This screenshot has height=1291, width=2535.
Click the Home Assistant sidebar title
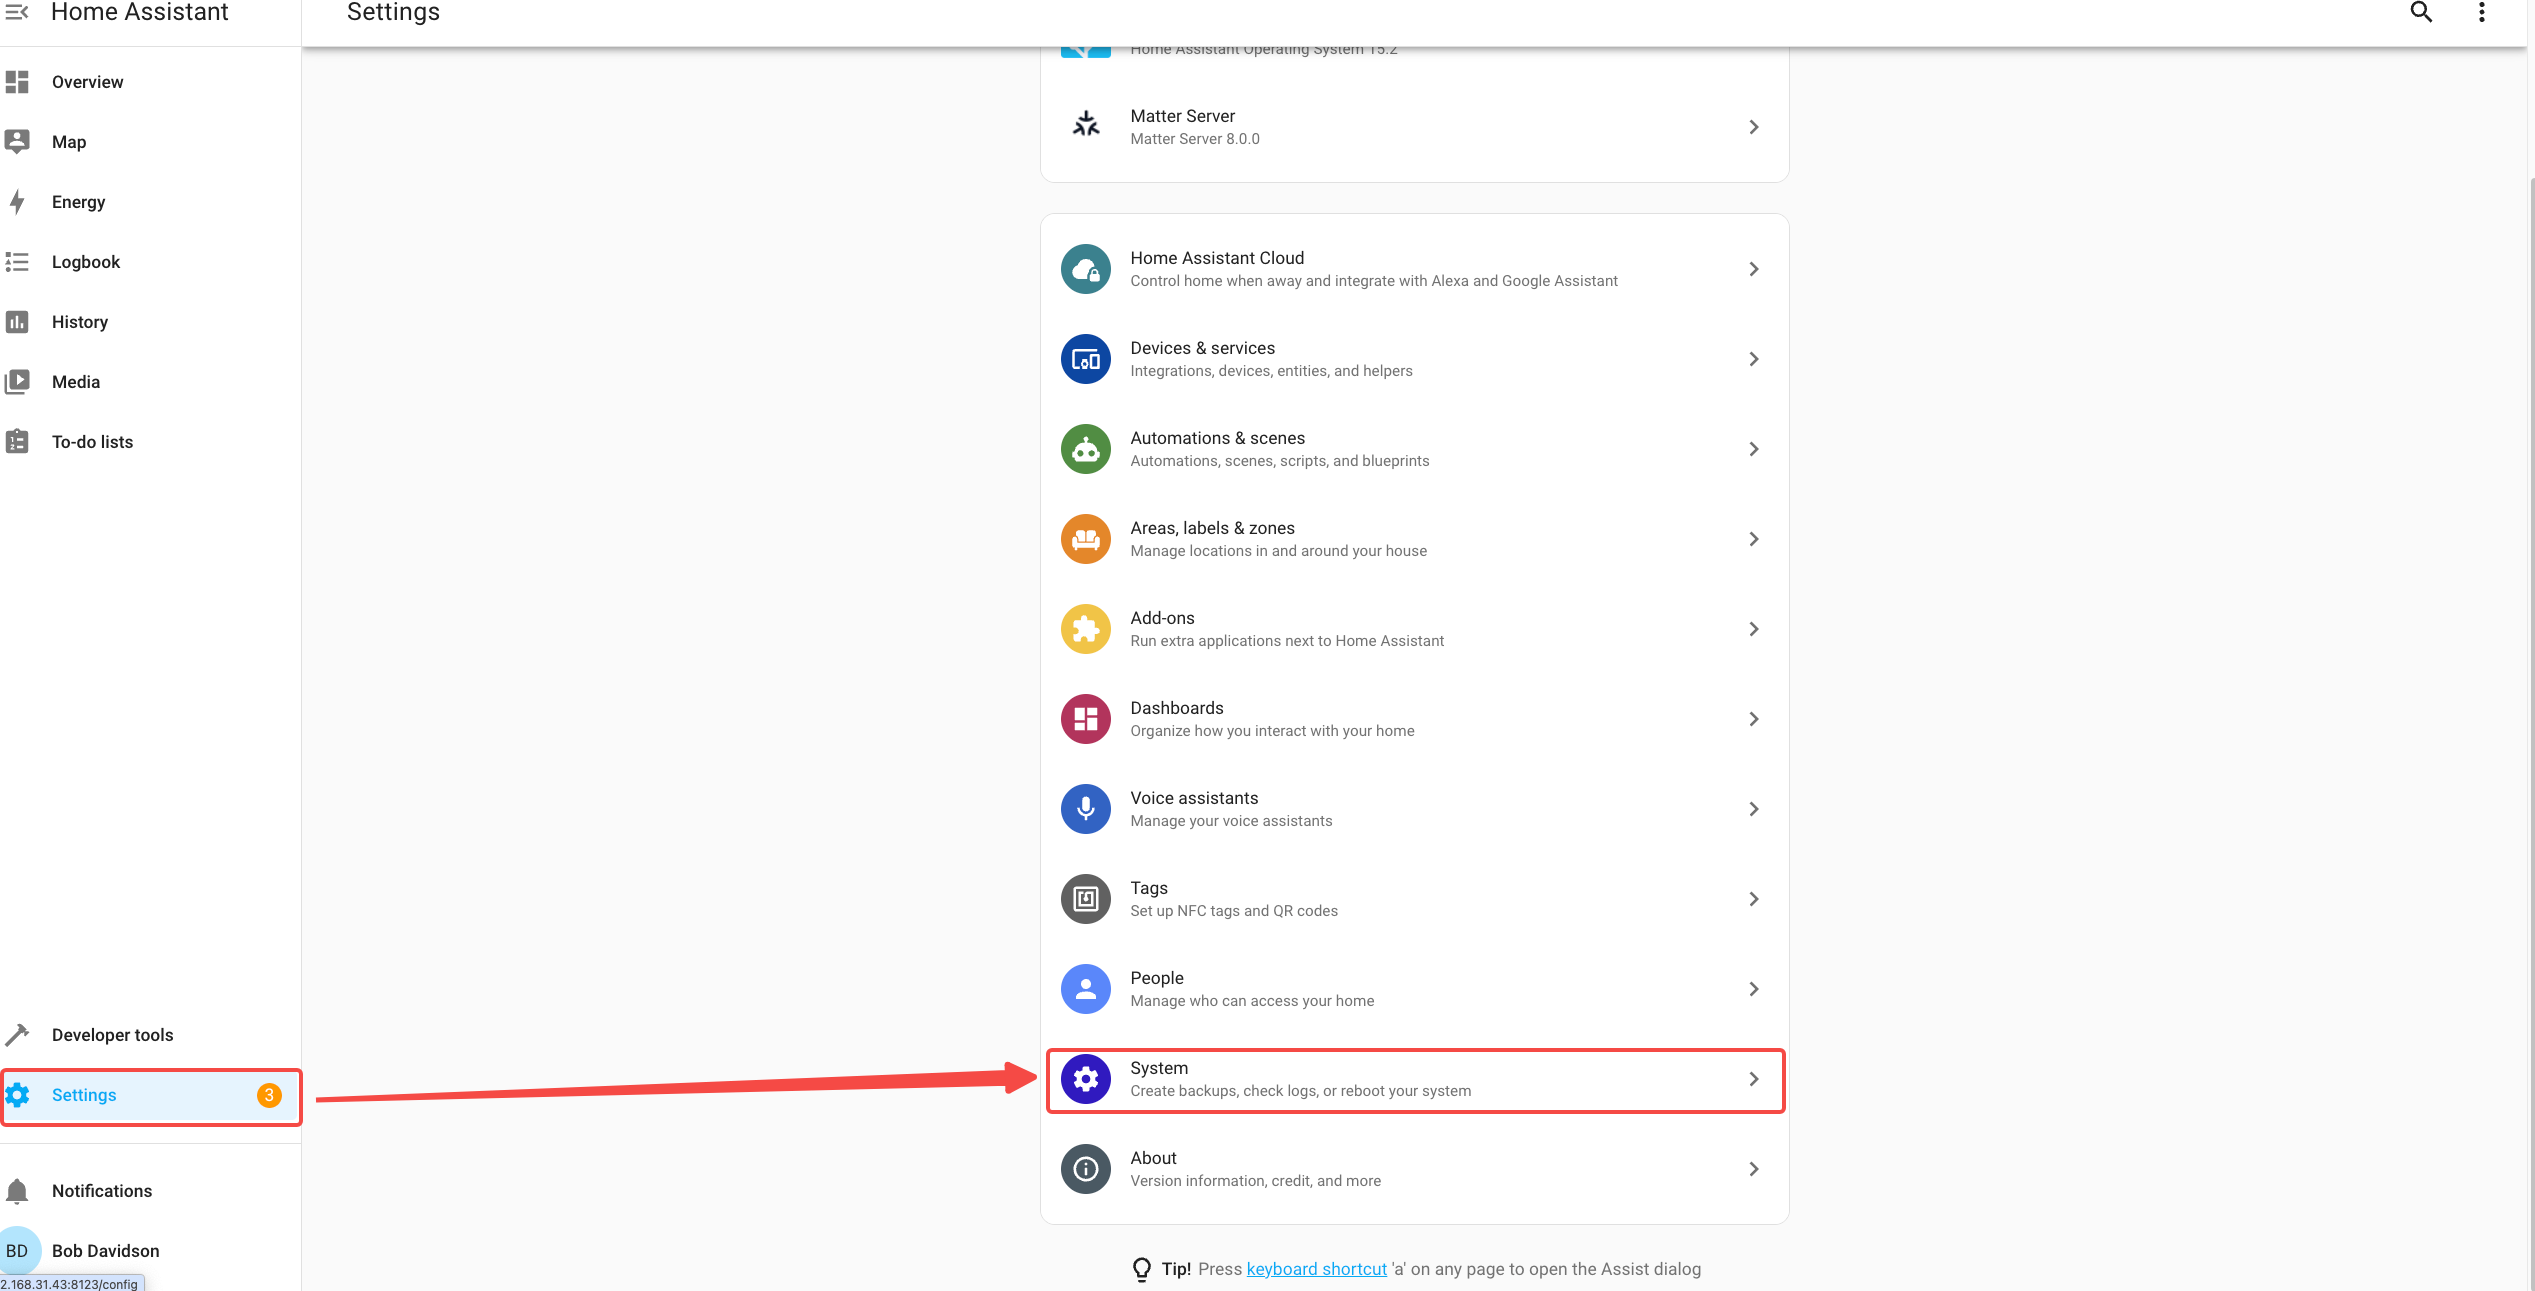pyautogui.click(x=140, y=12)
